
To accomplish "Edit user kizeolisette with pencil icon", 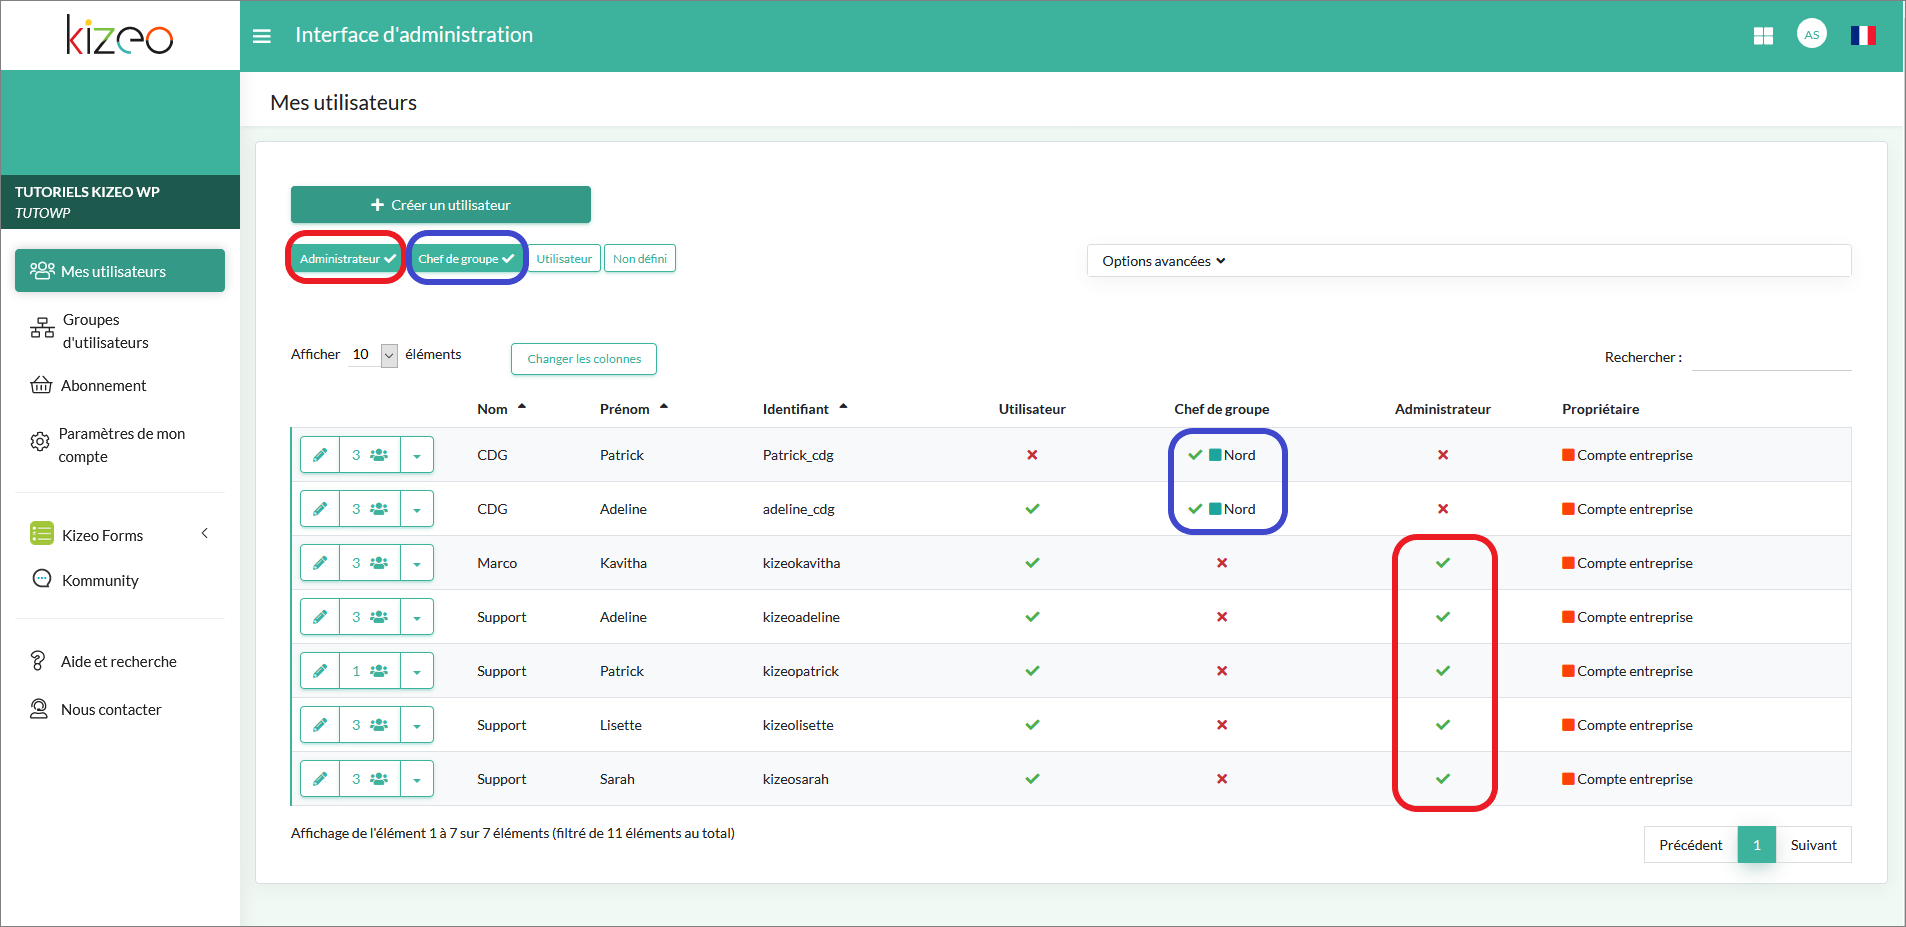I will point(320,725).
